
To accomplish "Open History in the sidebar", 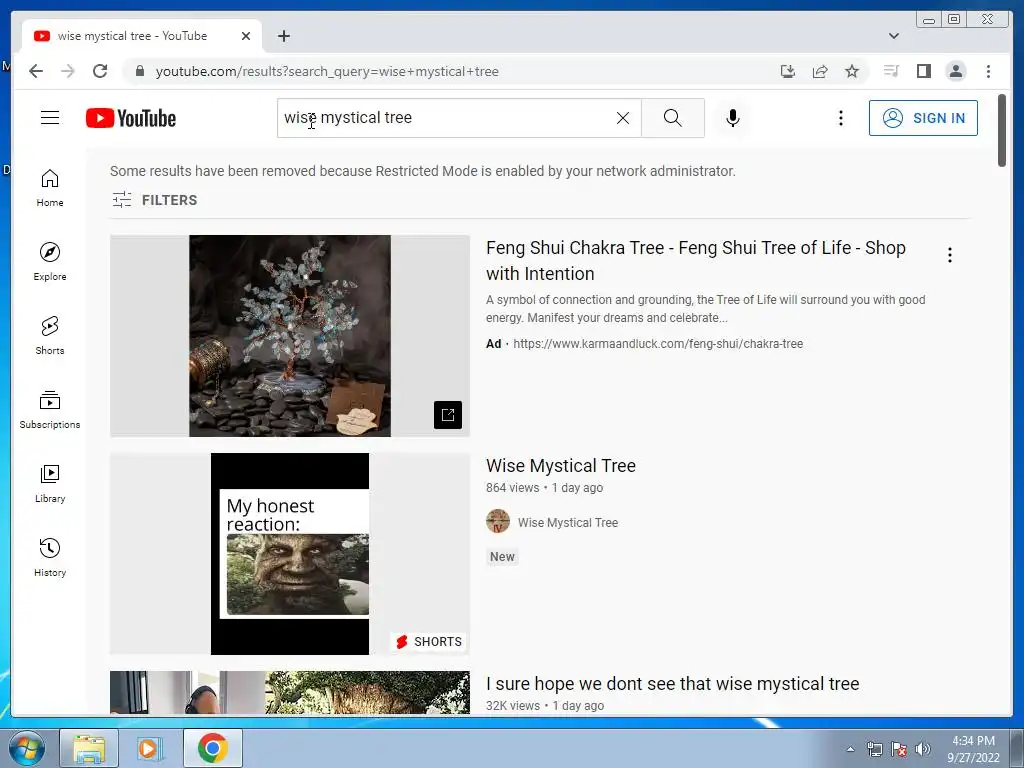I will coord(50,557).
